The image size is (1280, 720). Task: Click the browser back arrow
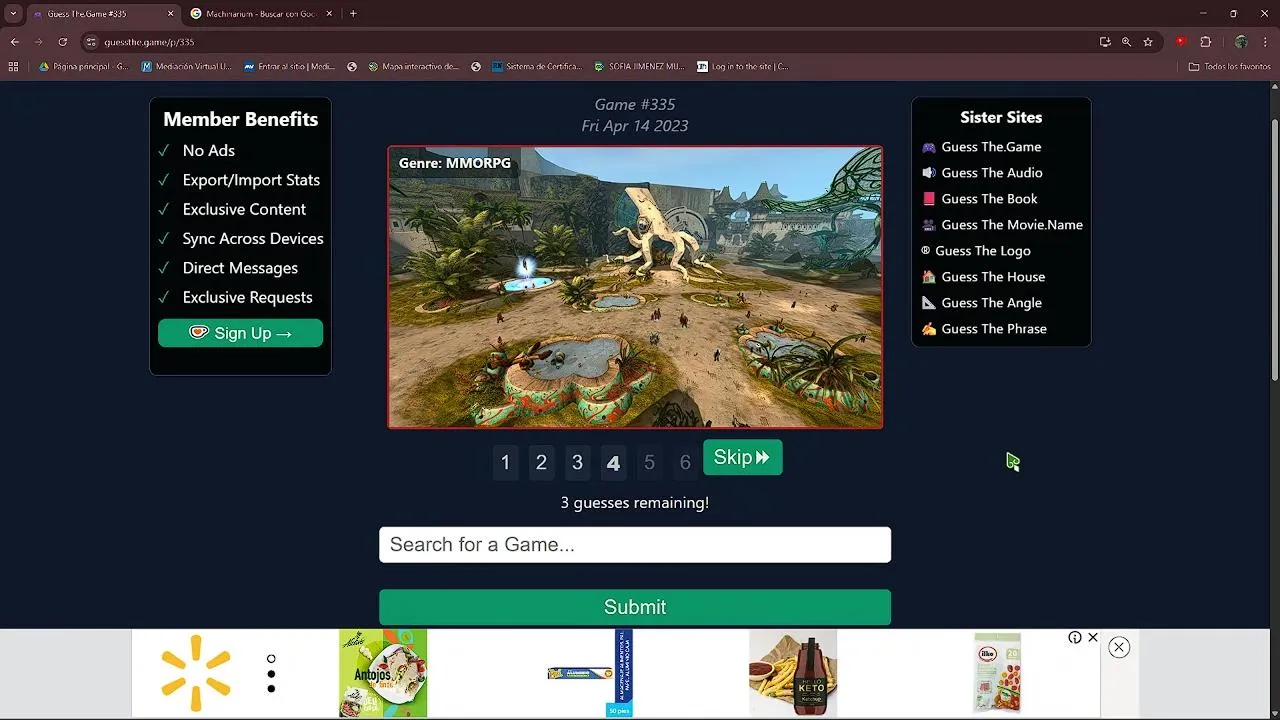click(x=14, y=42)
